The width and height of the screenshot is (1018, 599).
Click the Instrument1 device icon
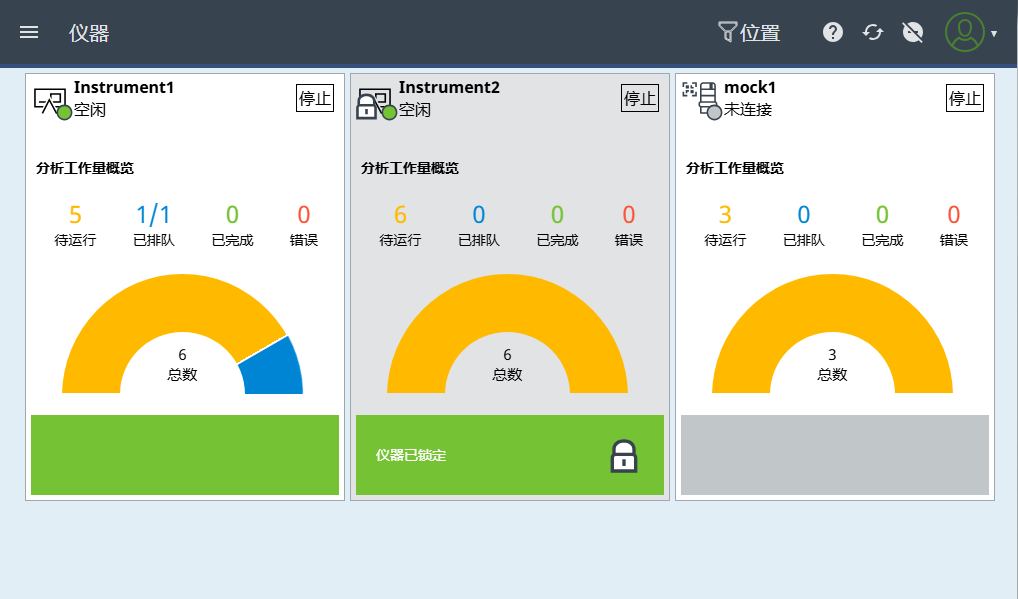(x=52, y=103)
